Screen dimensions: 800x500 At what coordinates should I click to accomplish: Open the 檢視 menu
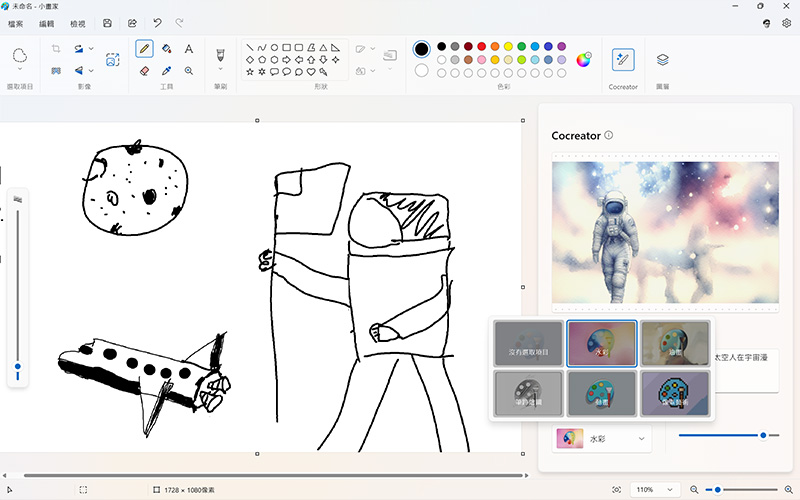click(78, 23)
